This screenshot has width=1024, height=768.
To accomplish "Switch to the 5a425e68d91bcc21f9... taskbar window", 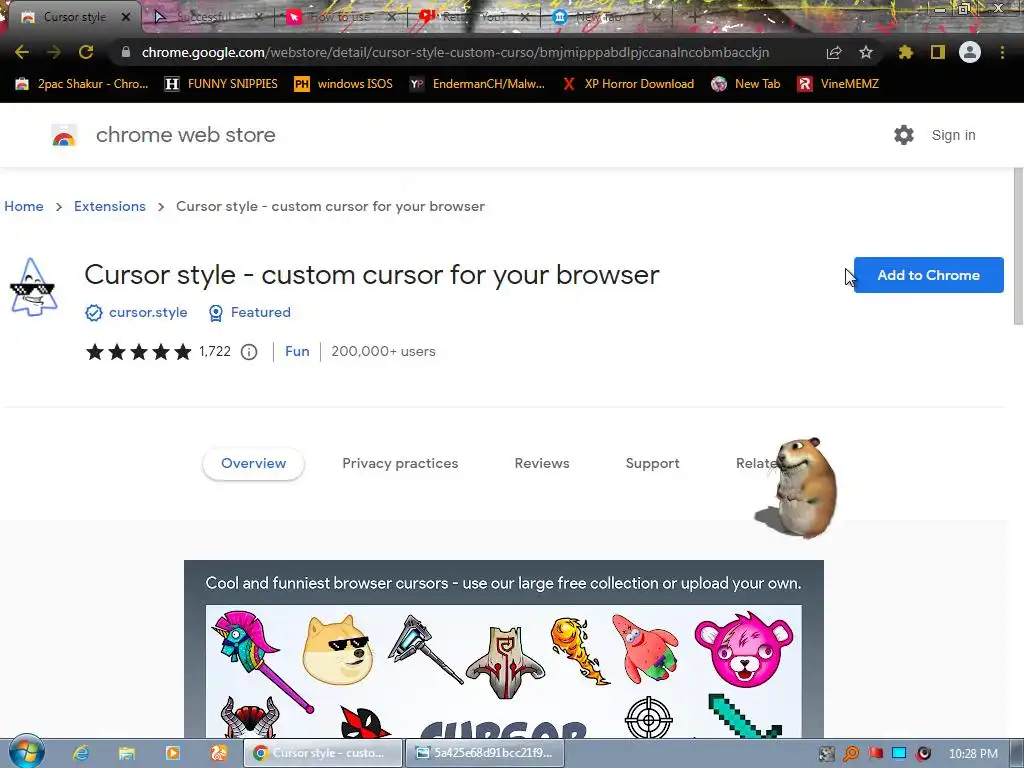I will pyautogui.click(x=485, y=753).
